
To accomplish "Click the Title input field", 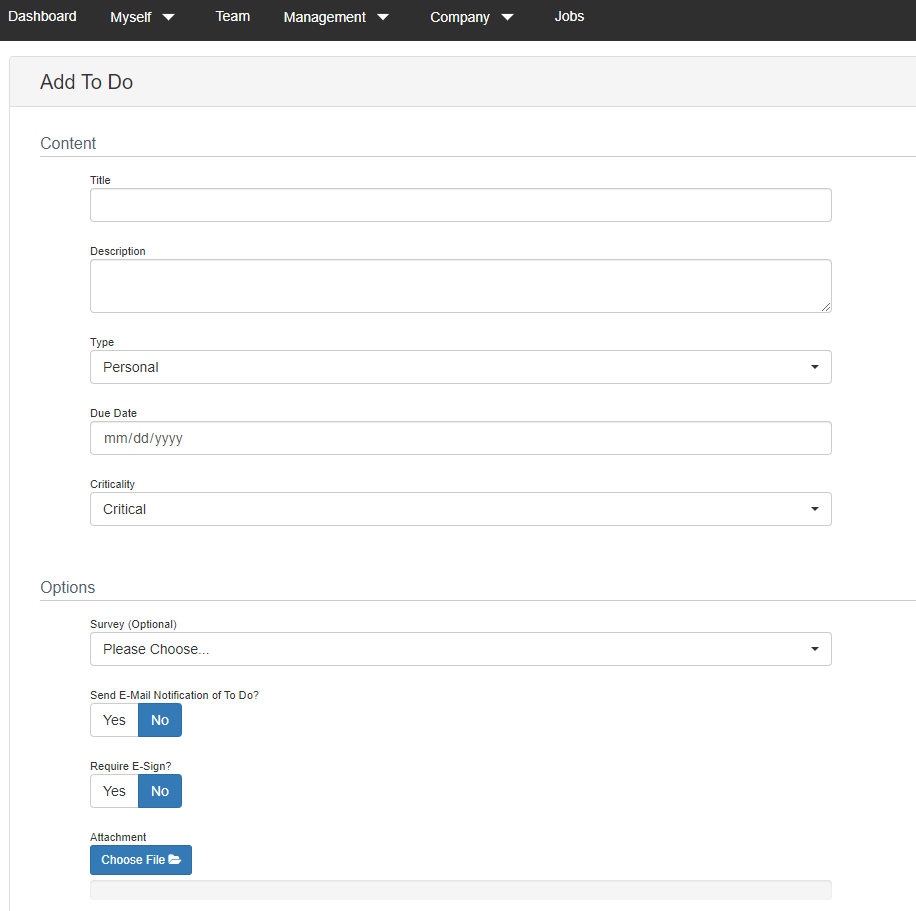I will point(460,205).
